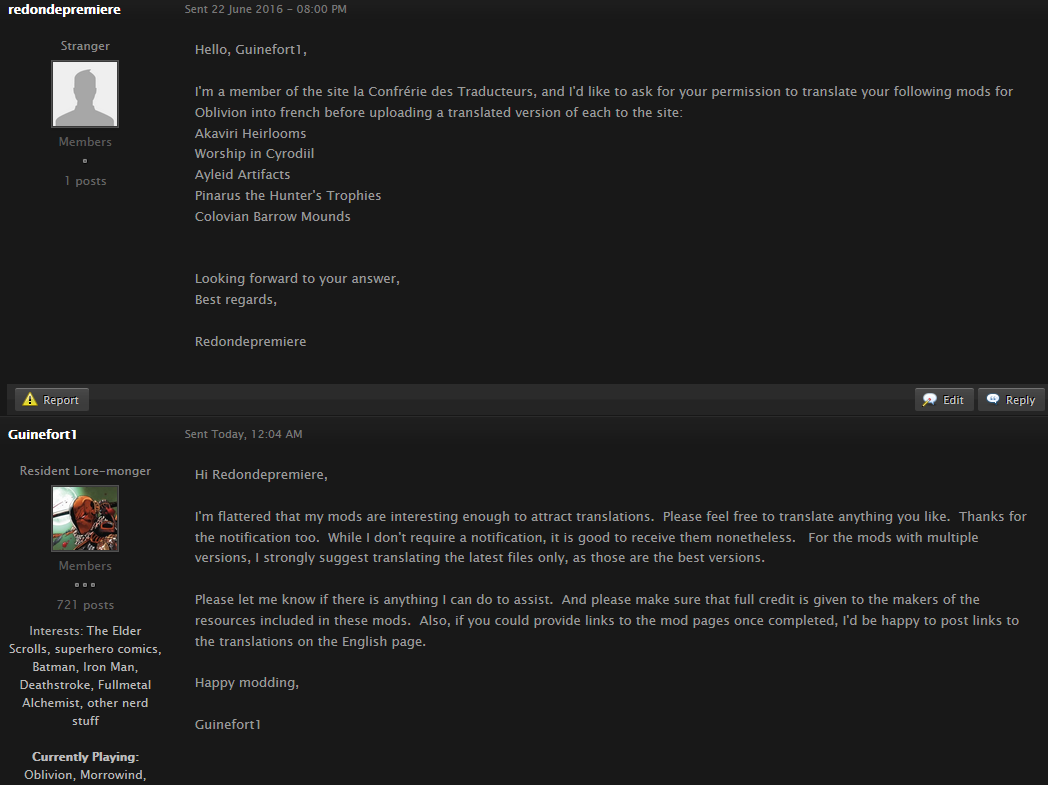Open redondepremiere's default avatar image
Viewport: 1048px width, 785px height.
pyautogui.click(x=85, y=94)
